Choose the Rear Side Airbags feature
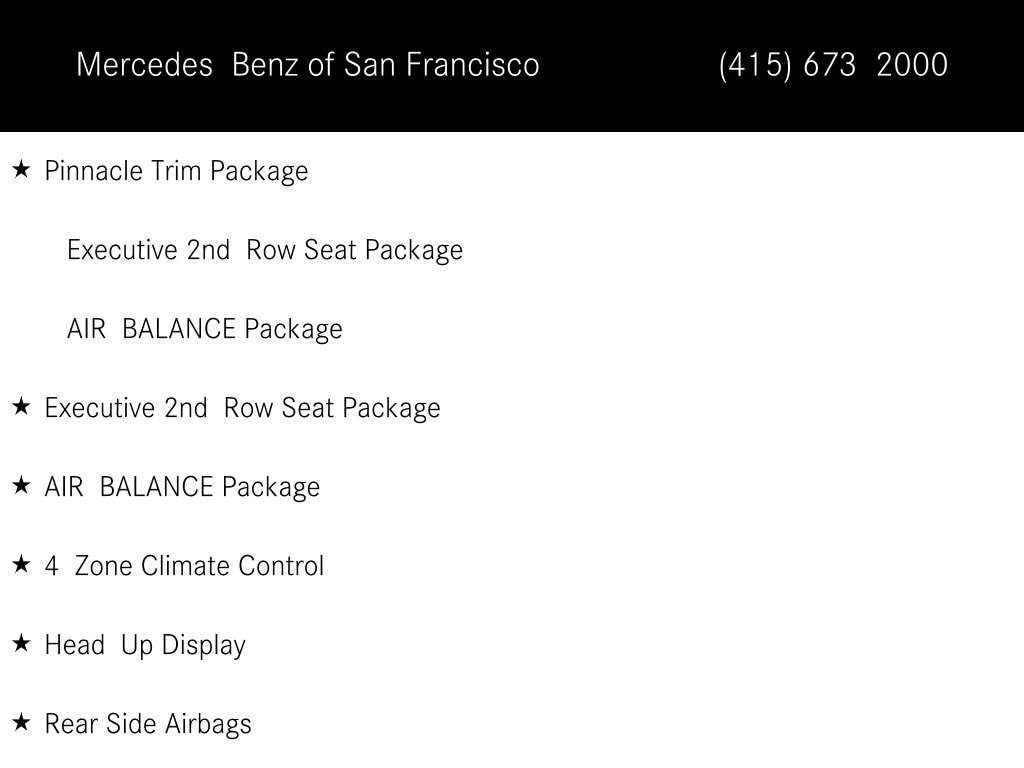Image resolution: width=1024 pixels, height=768 pixels. 148,725
